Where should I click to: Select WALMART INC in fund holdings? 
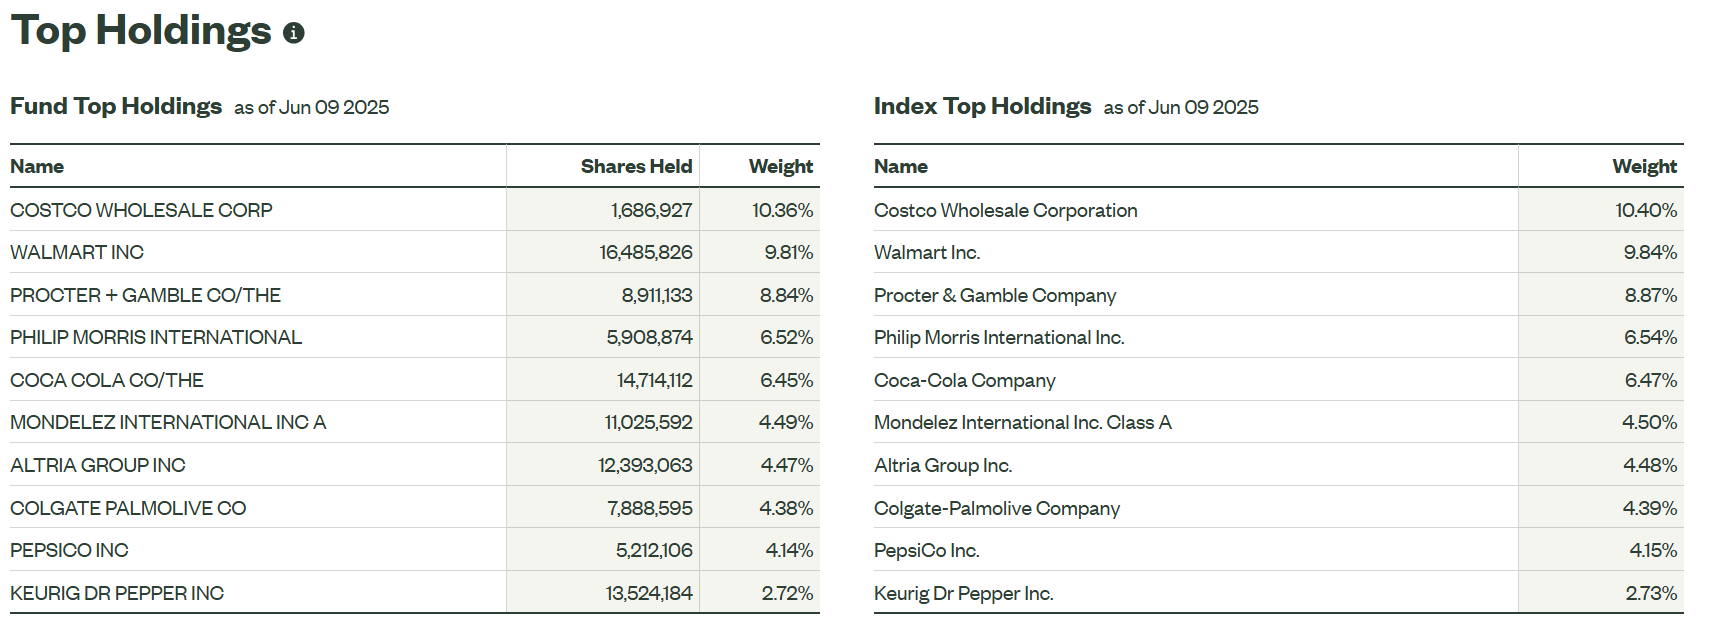[x=77, y=252]
